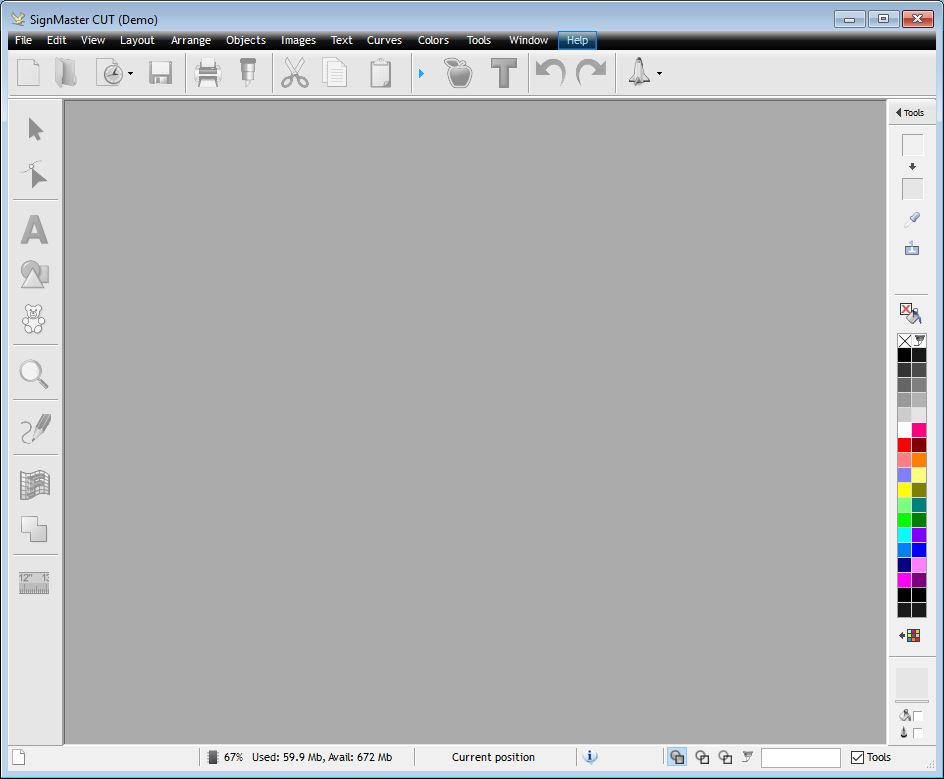The image size is (944, 779).
Task: Select the letter A text tool
Action: click(x=34, y=230)
